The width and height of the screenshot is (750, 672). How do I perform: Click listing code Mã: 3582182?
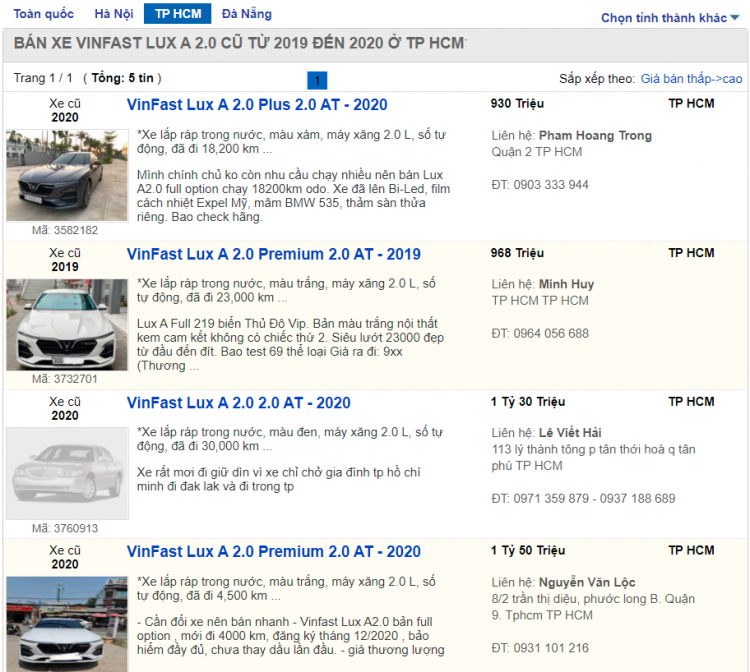[65, 230]
